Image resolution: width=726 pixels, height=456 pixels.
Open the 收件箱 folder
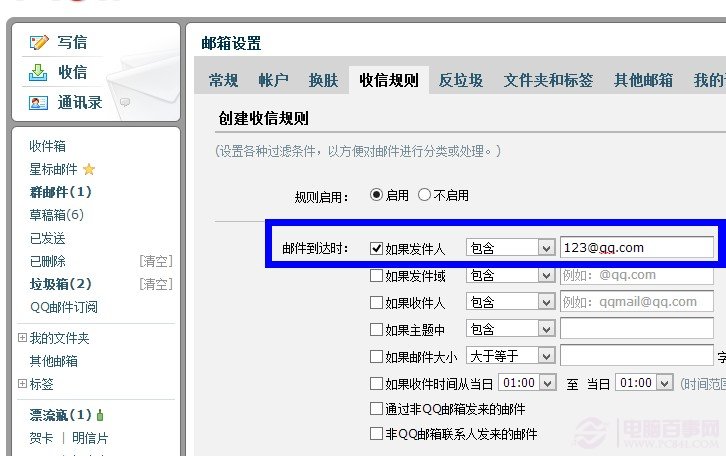click(x=47, y=146)
